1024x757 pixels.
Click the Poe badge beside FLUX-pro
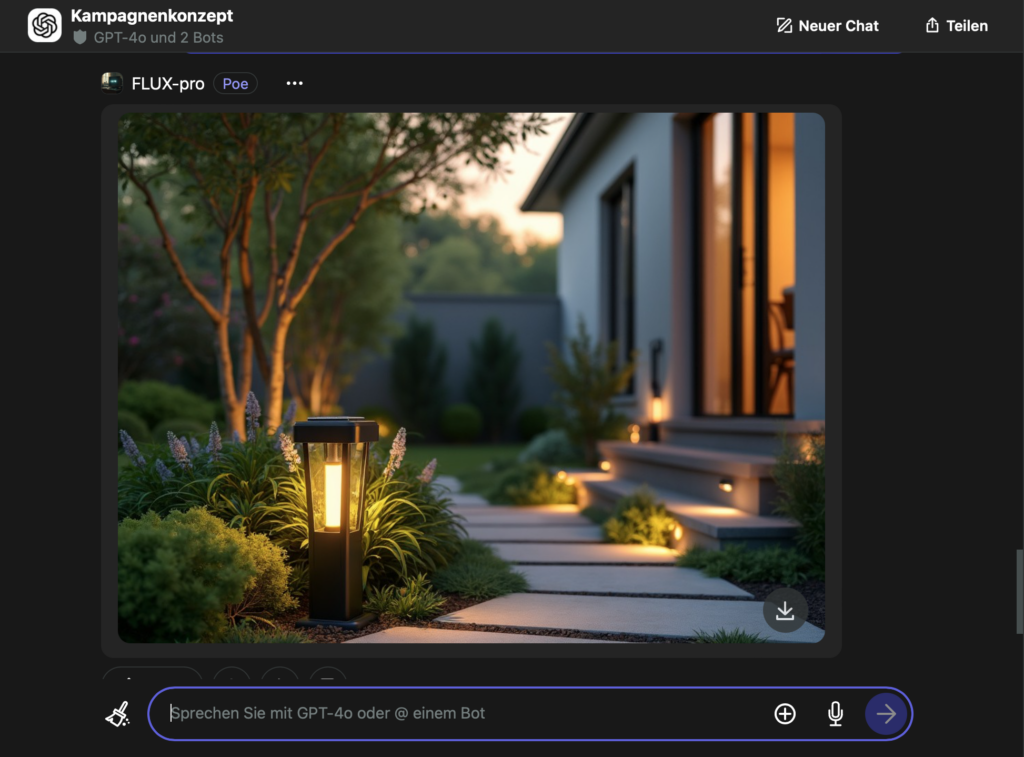(235, 84)
